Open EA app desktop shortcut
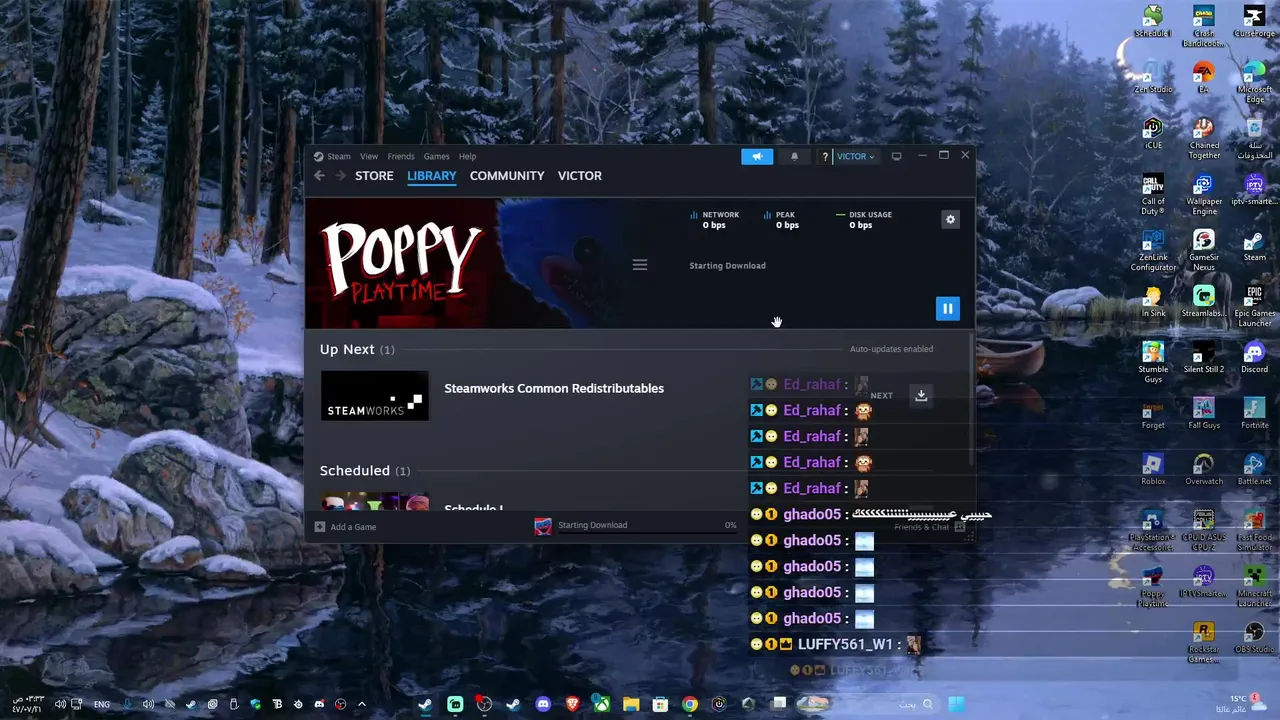Viewport: 1280px width, 720px height. coord(1204,77)
